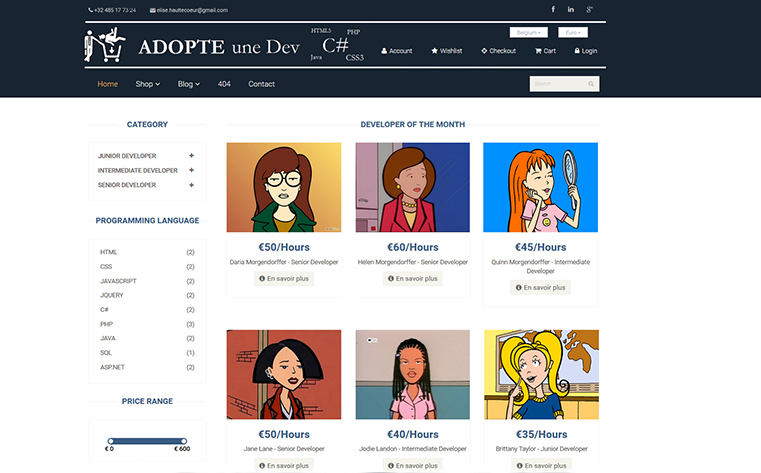The width and height of the screenshot is (761, 473).
Task: Open the LinkedIn social icon
Action: (x=571, y=9)
